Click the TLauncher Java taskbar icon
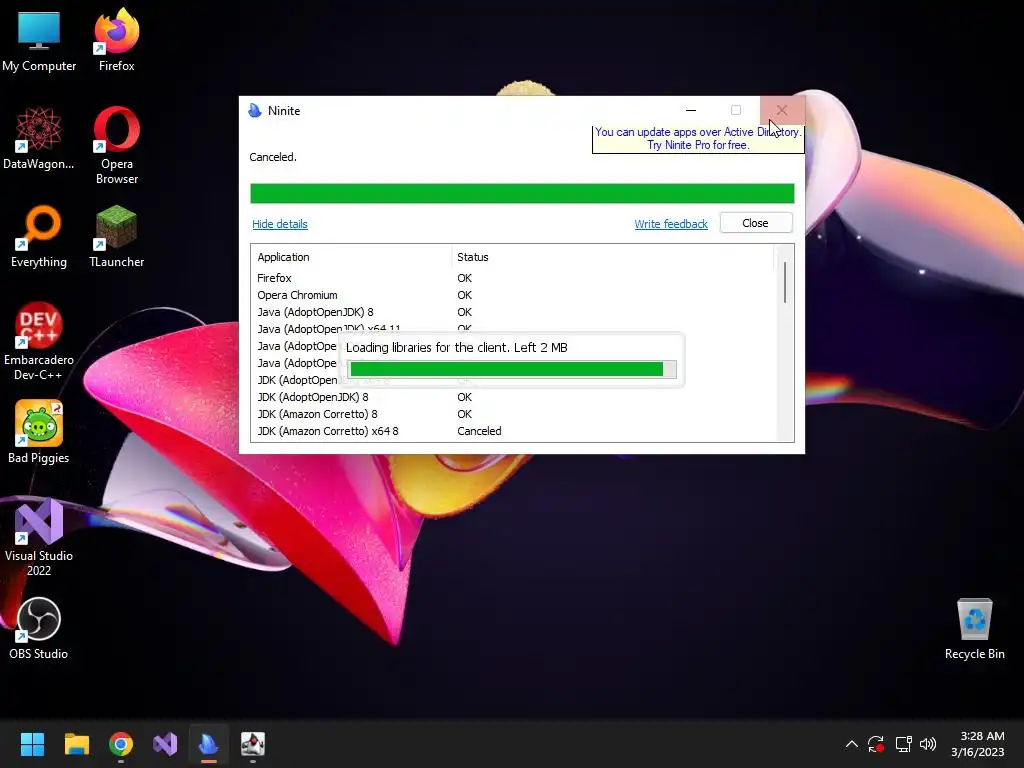Image resolution: width=1024 pixels, height=768 pixels. pyautogui.click(x=253, y=744)
